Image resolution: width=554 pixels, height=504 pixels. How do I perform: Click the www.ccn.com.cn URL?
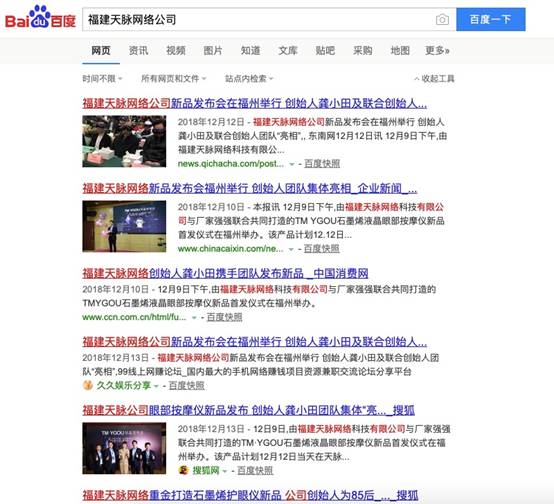(134, 317)
